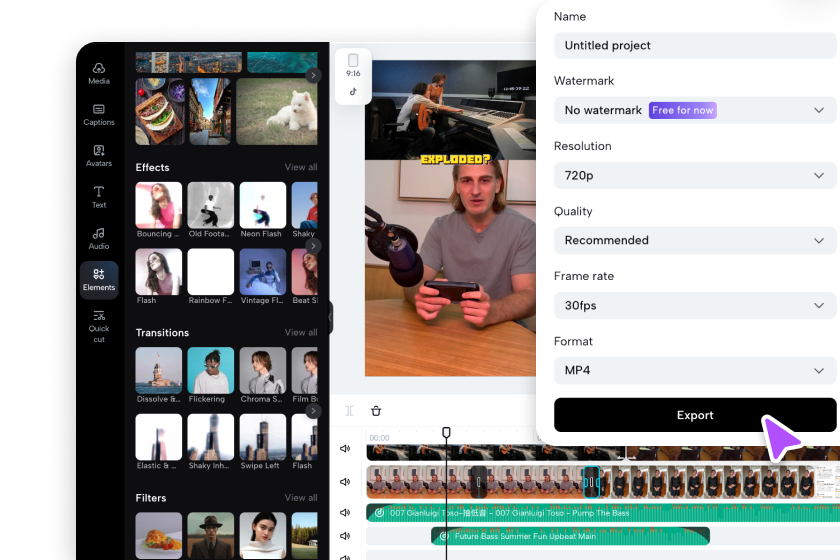
Task: Select the Elastic transition thumbnail
Action: [159, 437]
